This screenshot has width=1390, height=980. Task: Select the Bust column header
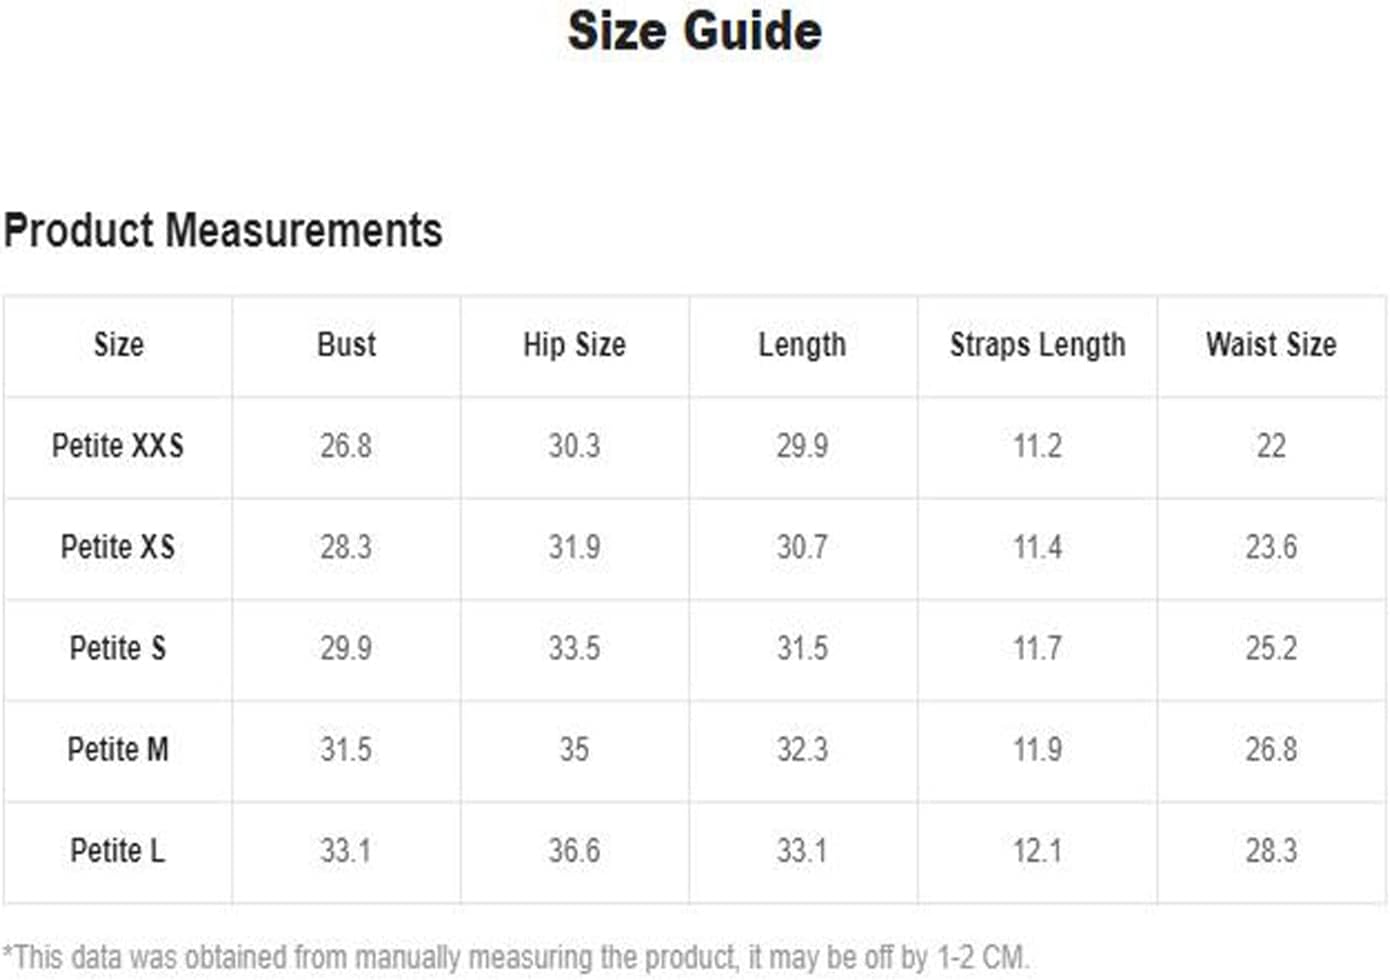[x=346, y=344]
